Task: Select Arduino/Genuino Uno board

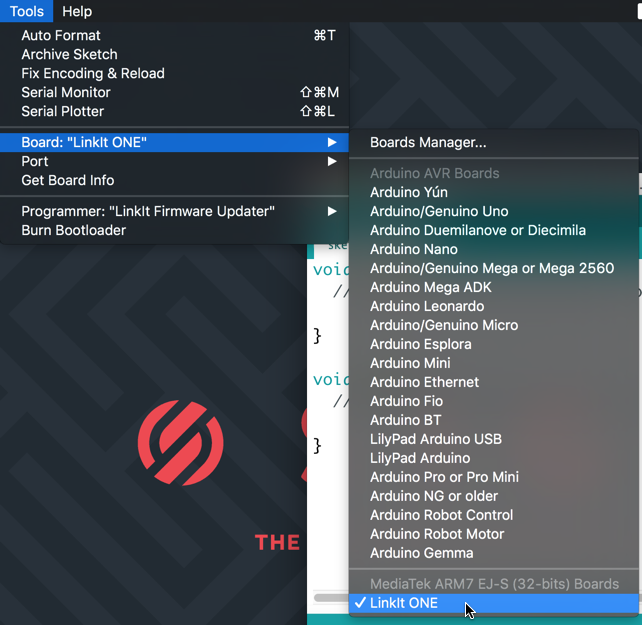Action: click(x=493, y=211)
